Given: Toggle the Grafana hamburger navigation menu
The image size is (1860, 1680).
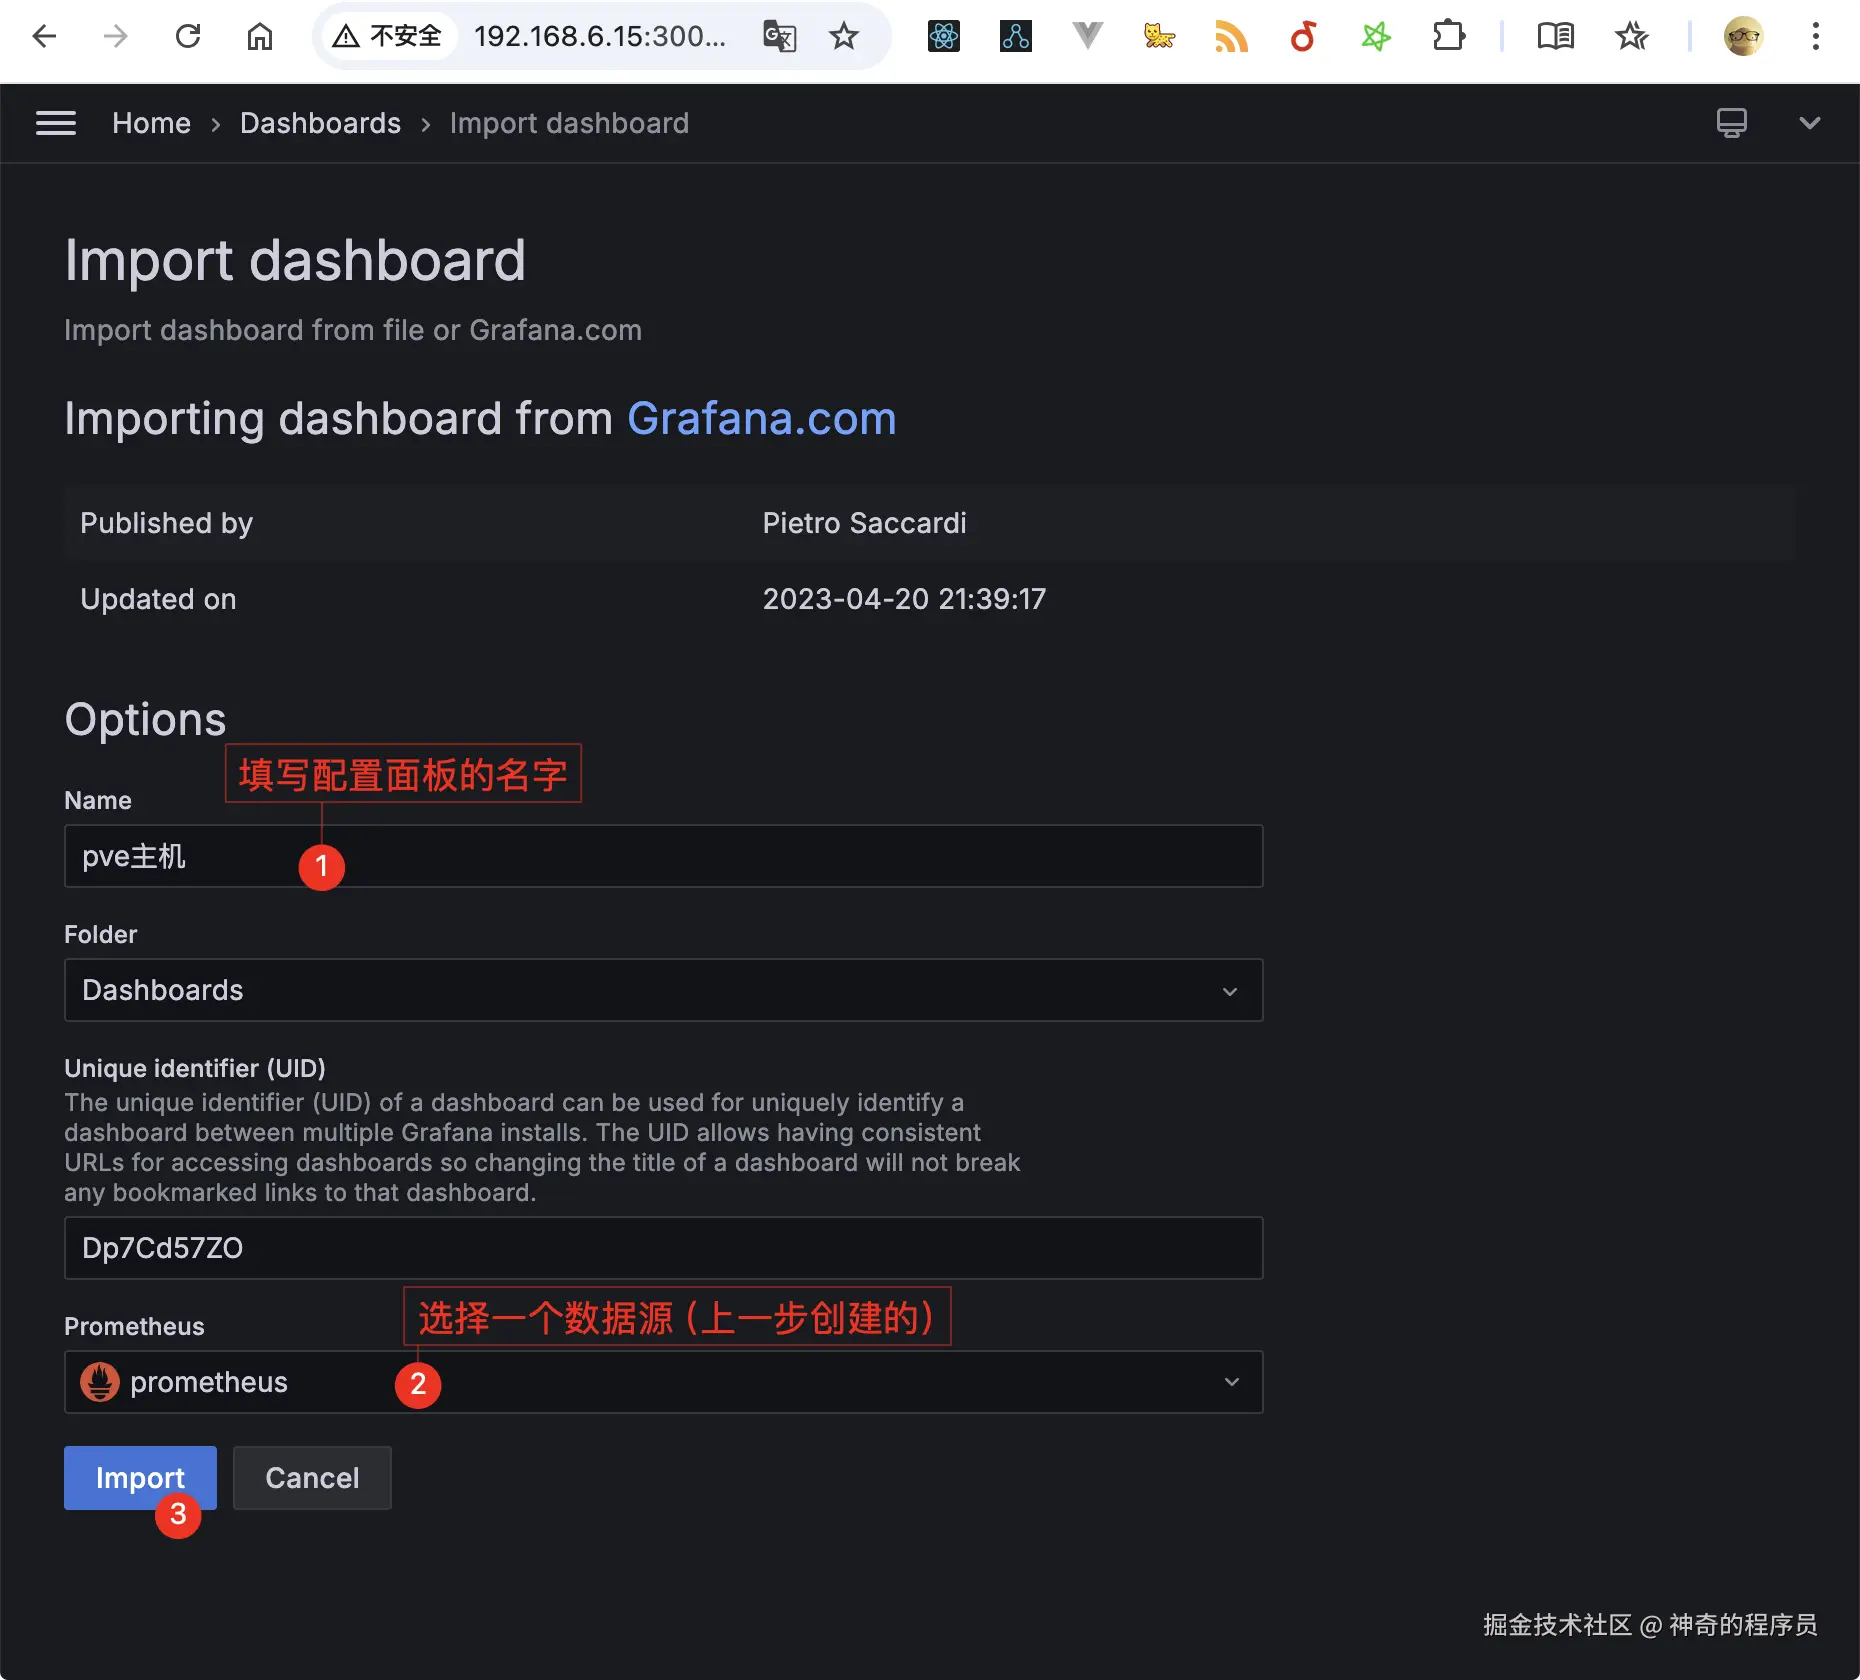Looking at the screenshot, I should pos(56,123).
